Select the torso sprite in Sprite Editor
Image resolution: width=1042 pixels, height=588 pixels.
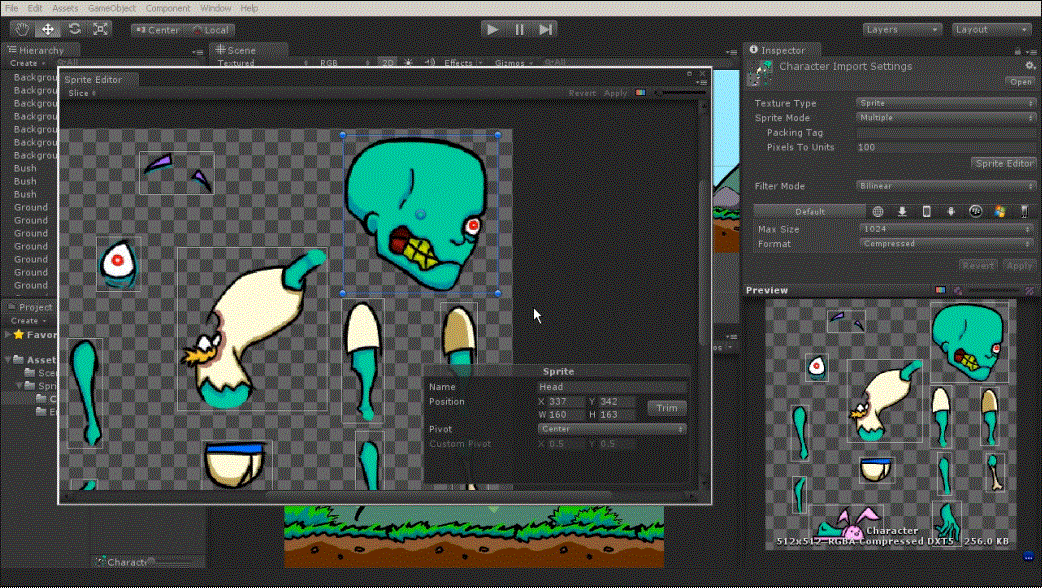253,329
